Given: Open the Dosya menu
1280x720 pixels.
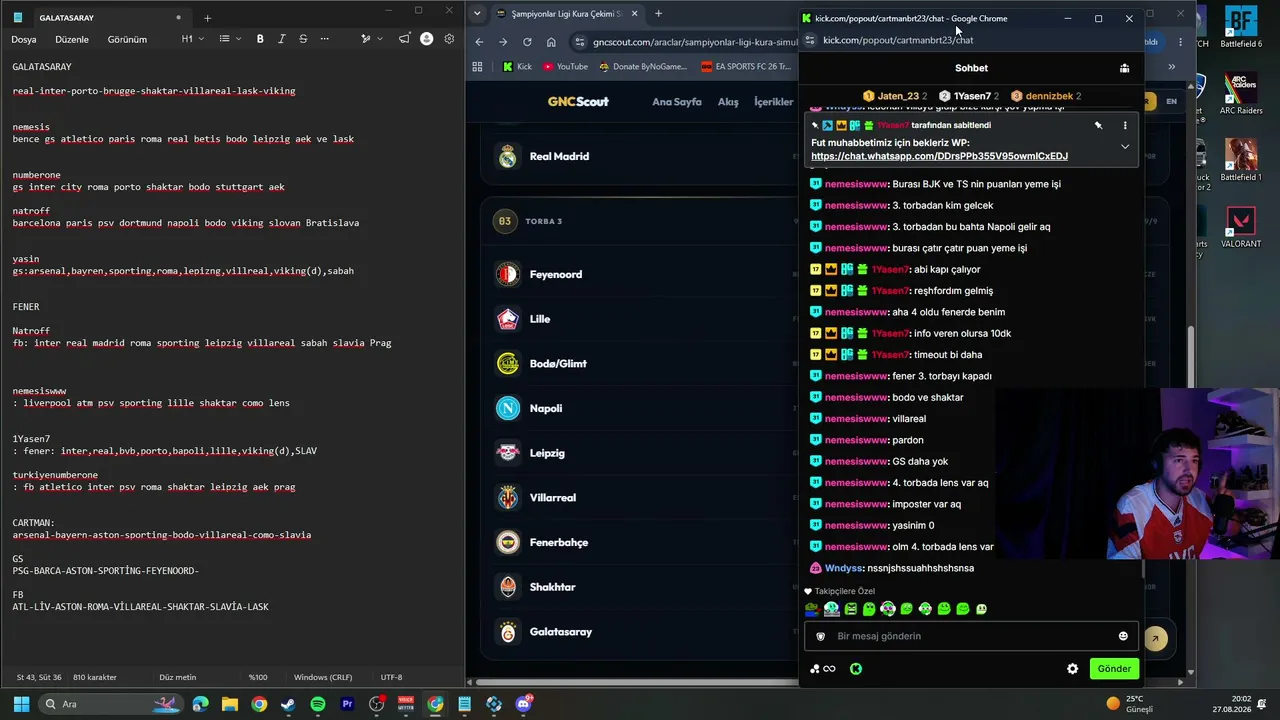Looking at the screenshot, I should [x=24, y=39].
